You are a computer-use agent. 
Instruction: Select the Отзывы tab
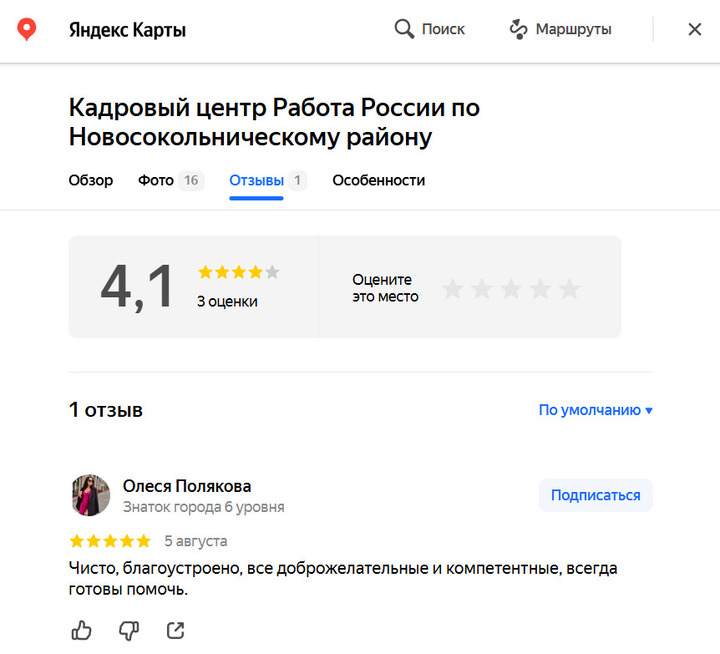pyautogui.click(x=256, y=181)
